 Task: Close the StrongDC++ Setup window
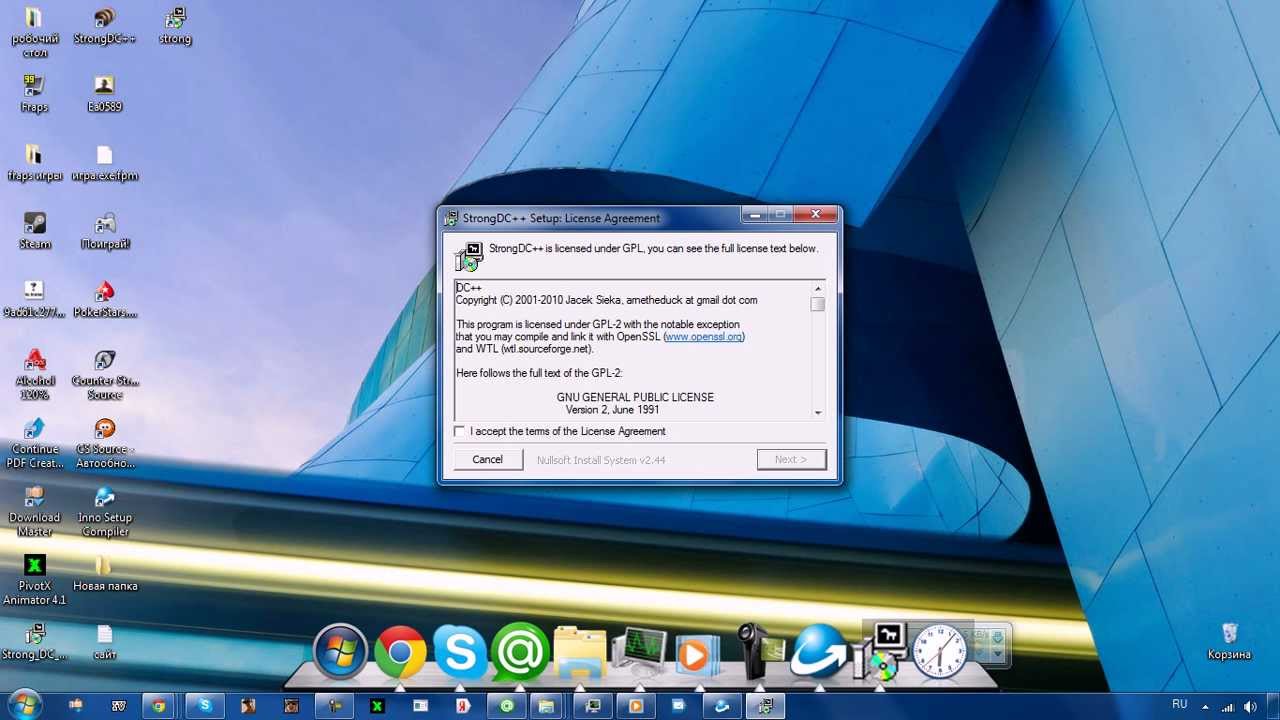[816, 215]
